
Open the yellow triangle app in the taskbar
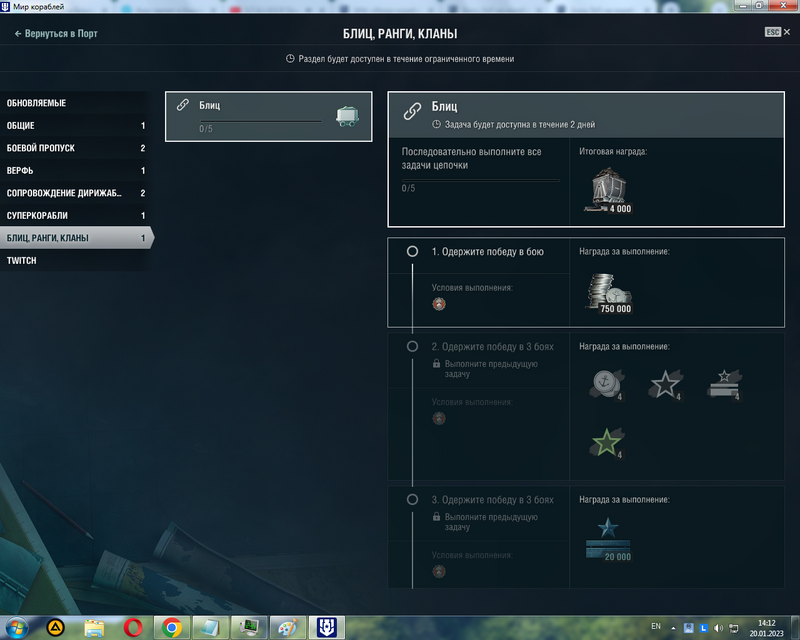point(56,628)
